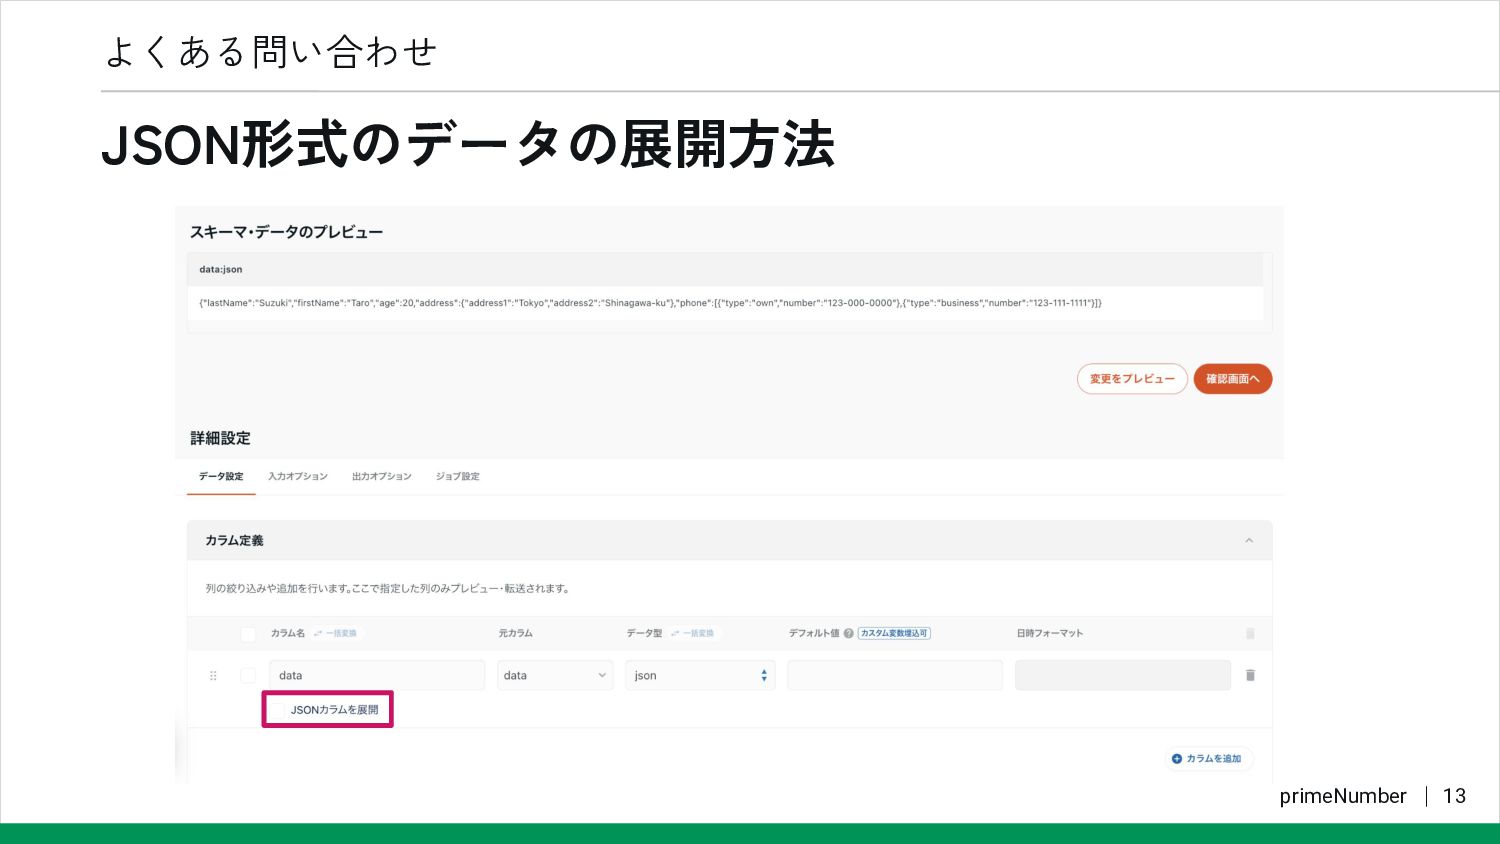This screenshot has width=1500, height=844.
Task: Click the JSON preview row starting with lastName
Action: point(725,303)
